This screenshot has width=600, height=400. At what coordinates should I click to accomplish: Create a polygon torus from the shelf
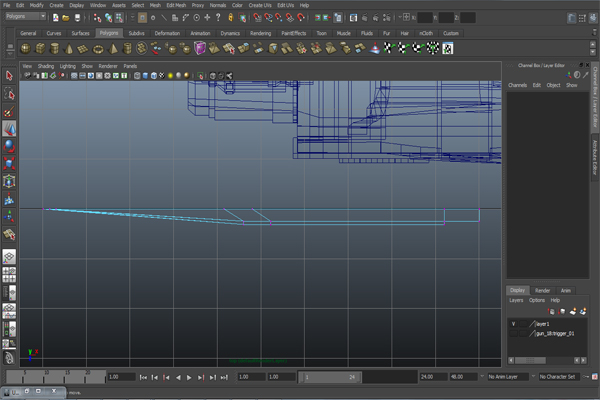coord(98,49)
